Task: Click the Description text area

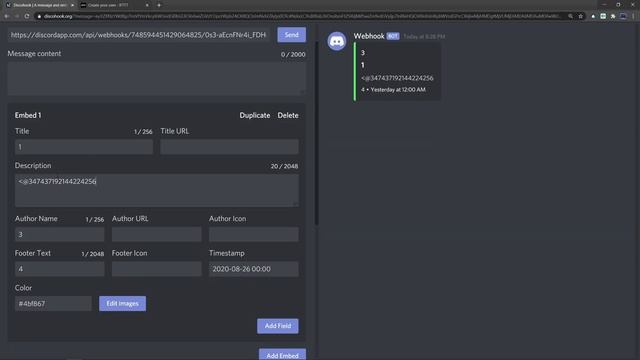Action: tap(156, 190)
